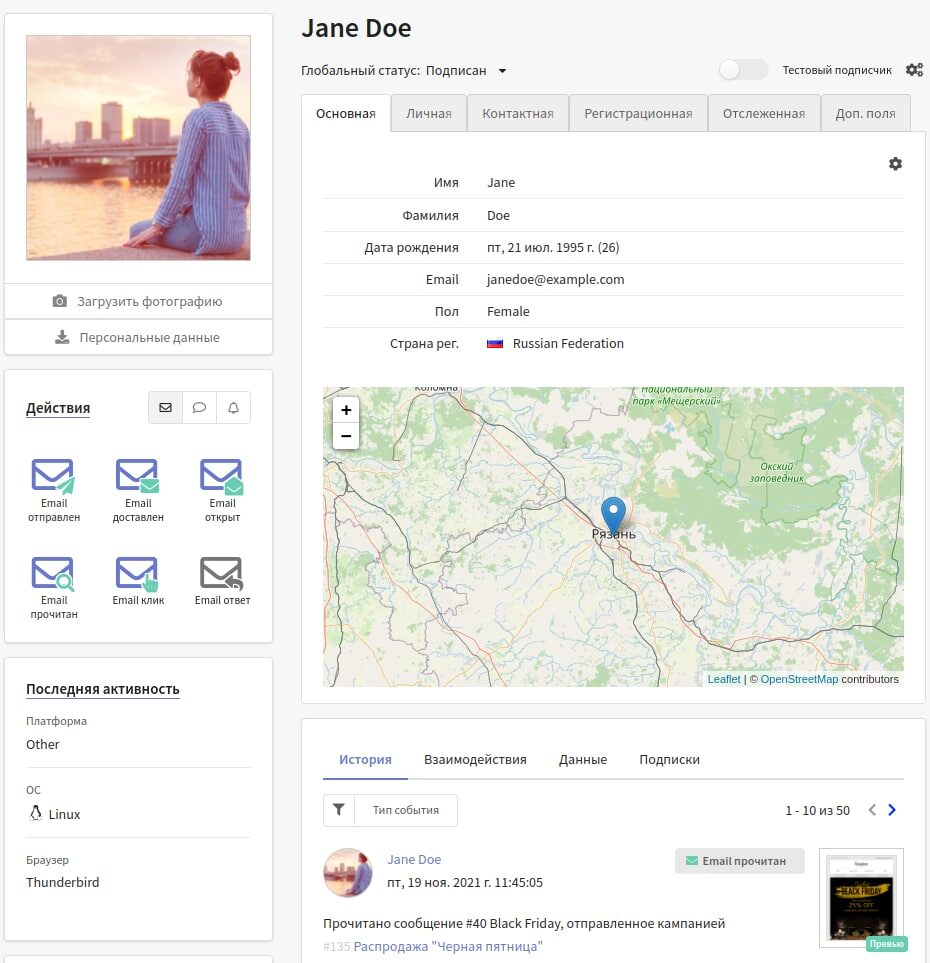Click the email value janedoe@example.com

555,279
